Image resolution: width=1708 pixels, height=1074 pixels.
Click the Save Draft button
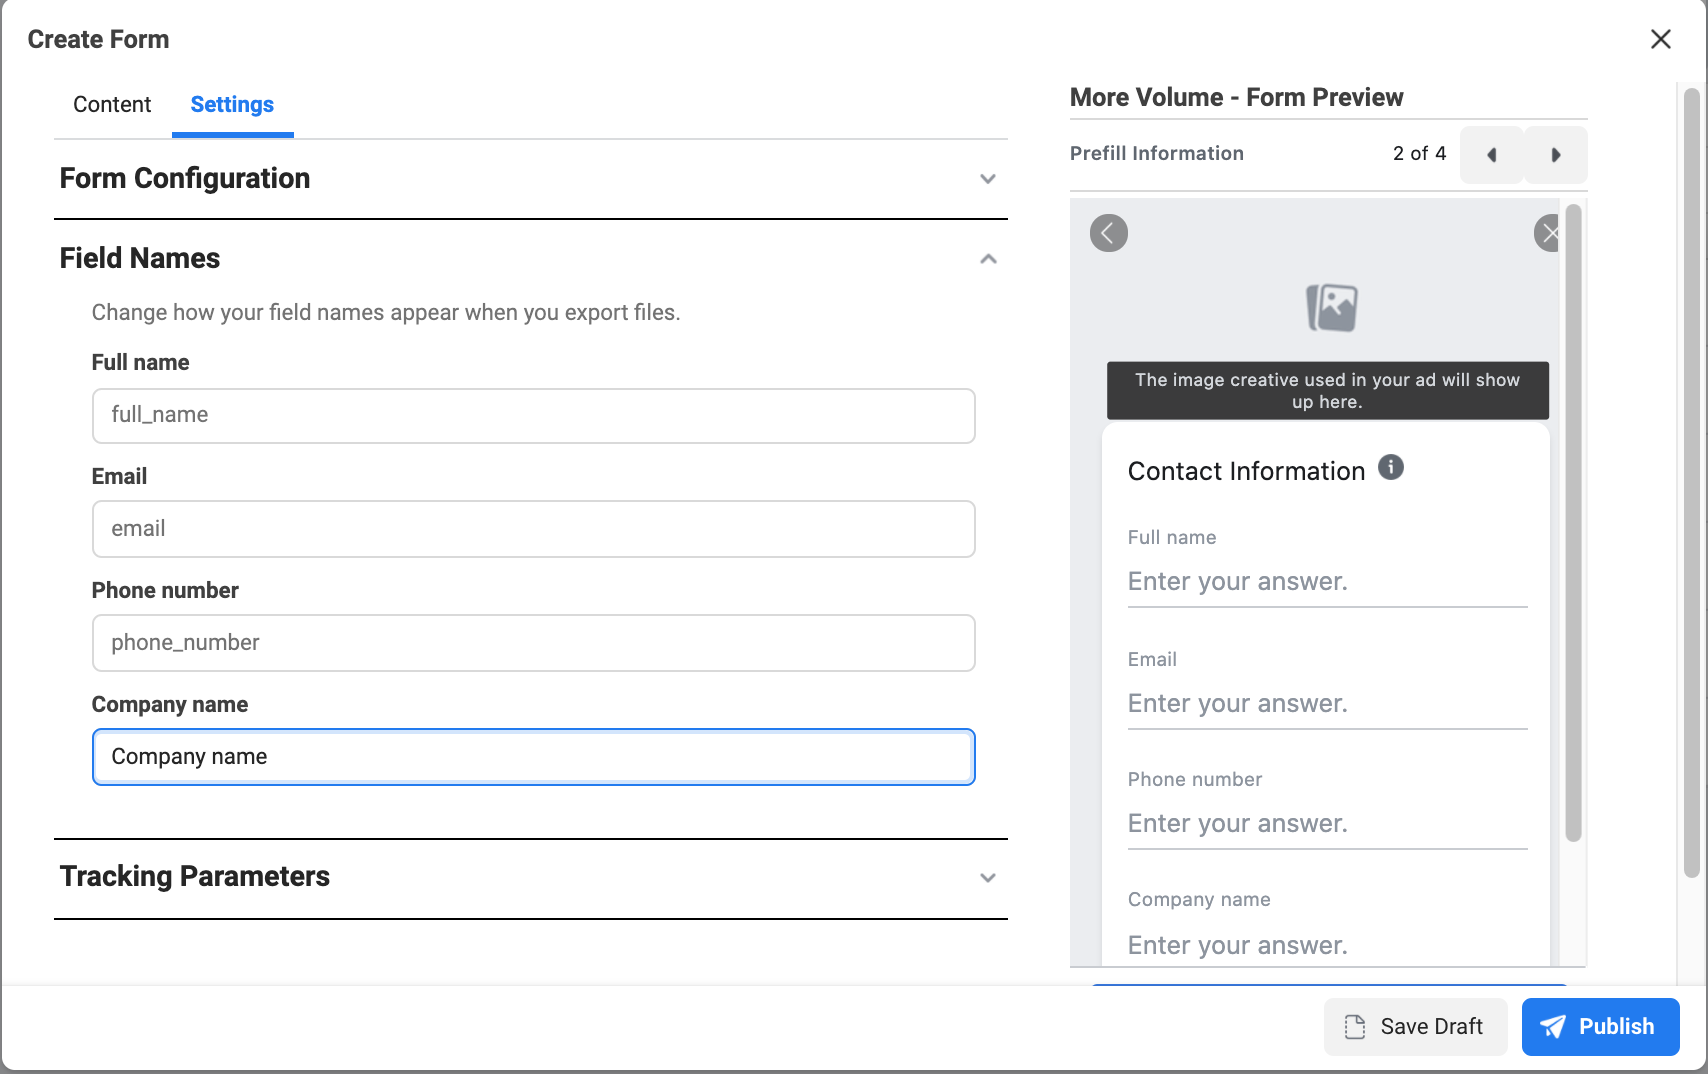(1415, 1027)
